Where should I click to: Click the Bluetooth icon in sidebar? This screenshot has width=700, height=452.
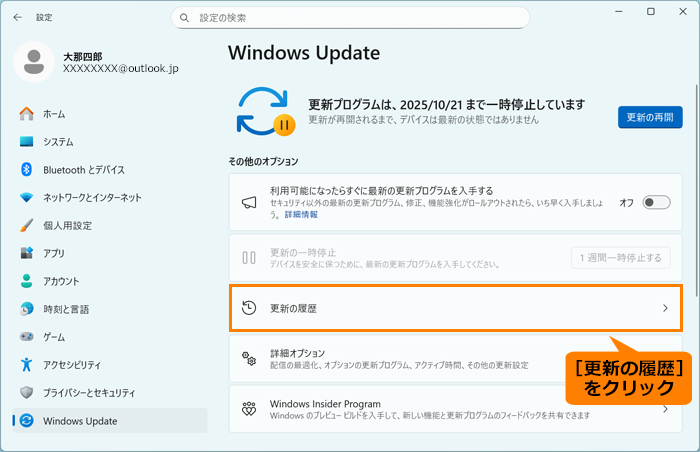(26, 169)
